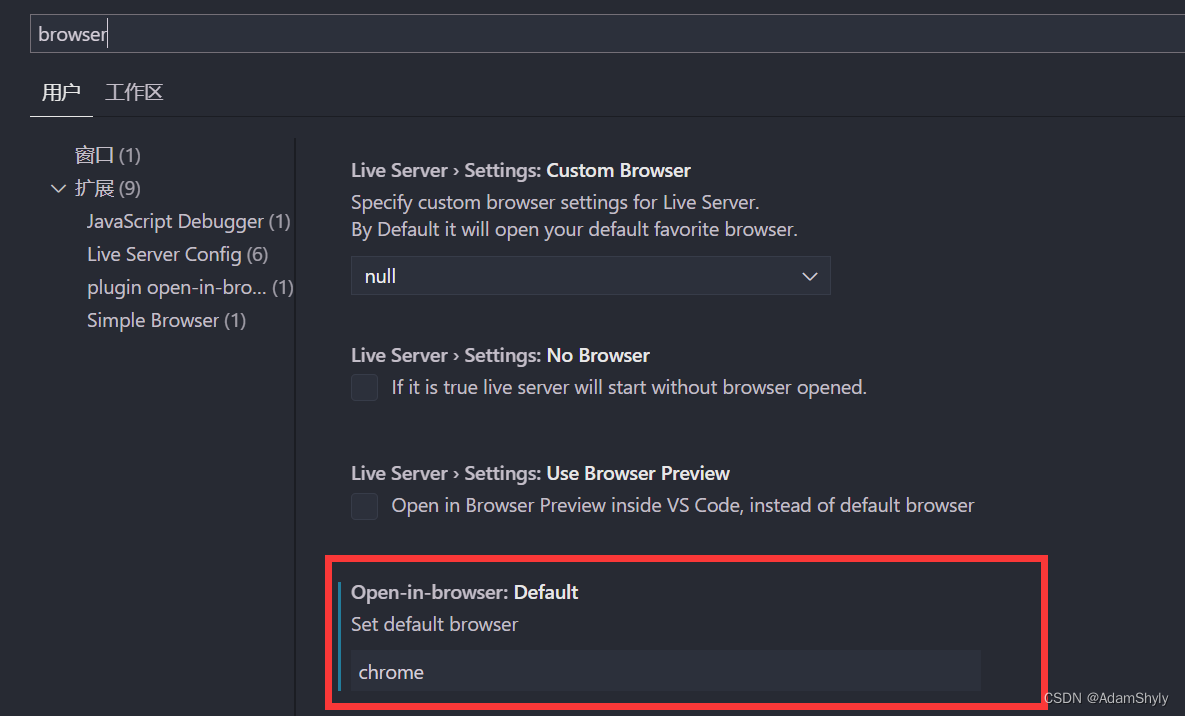This screenshot has width=1185, height=716.
Task: Select the 窗口 (1) settings category
Action: (107, 155)
